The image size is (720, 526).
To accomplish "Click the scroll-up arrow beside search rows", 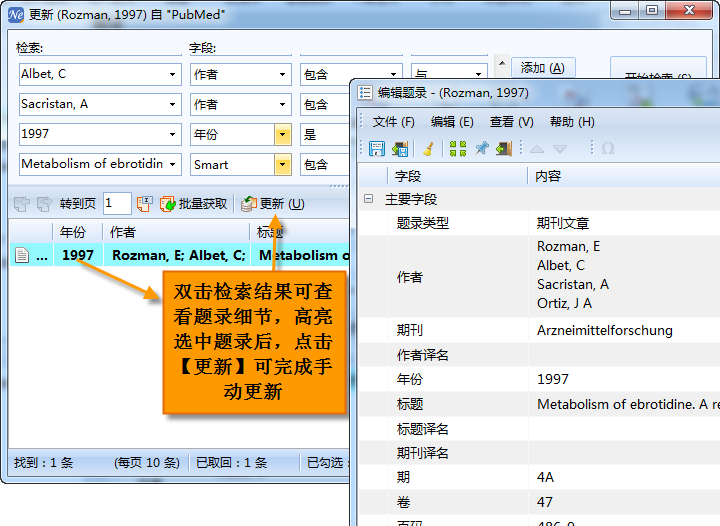I will click(502, 63).
